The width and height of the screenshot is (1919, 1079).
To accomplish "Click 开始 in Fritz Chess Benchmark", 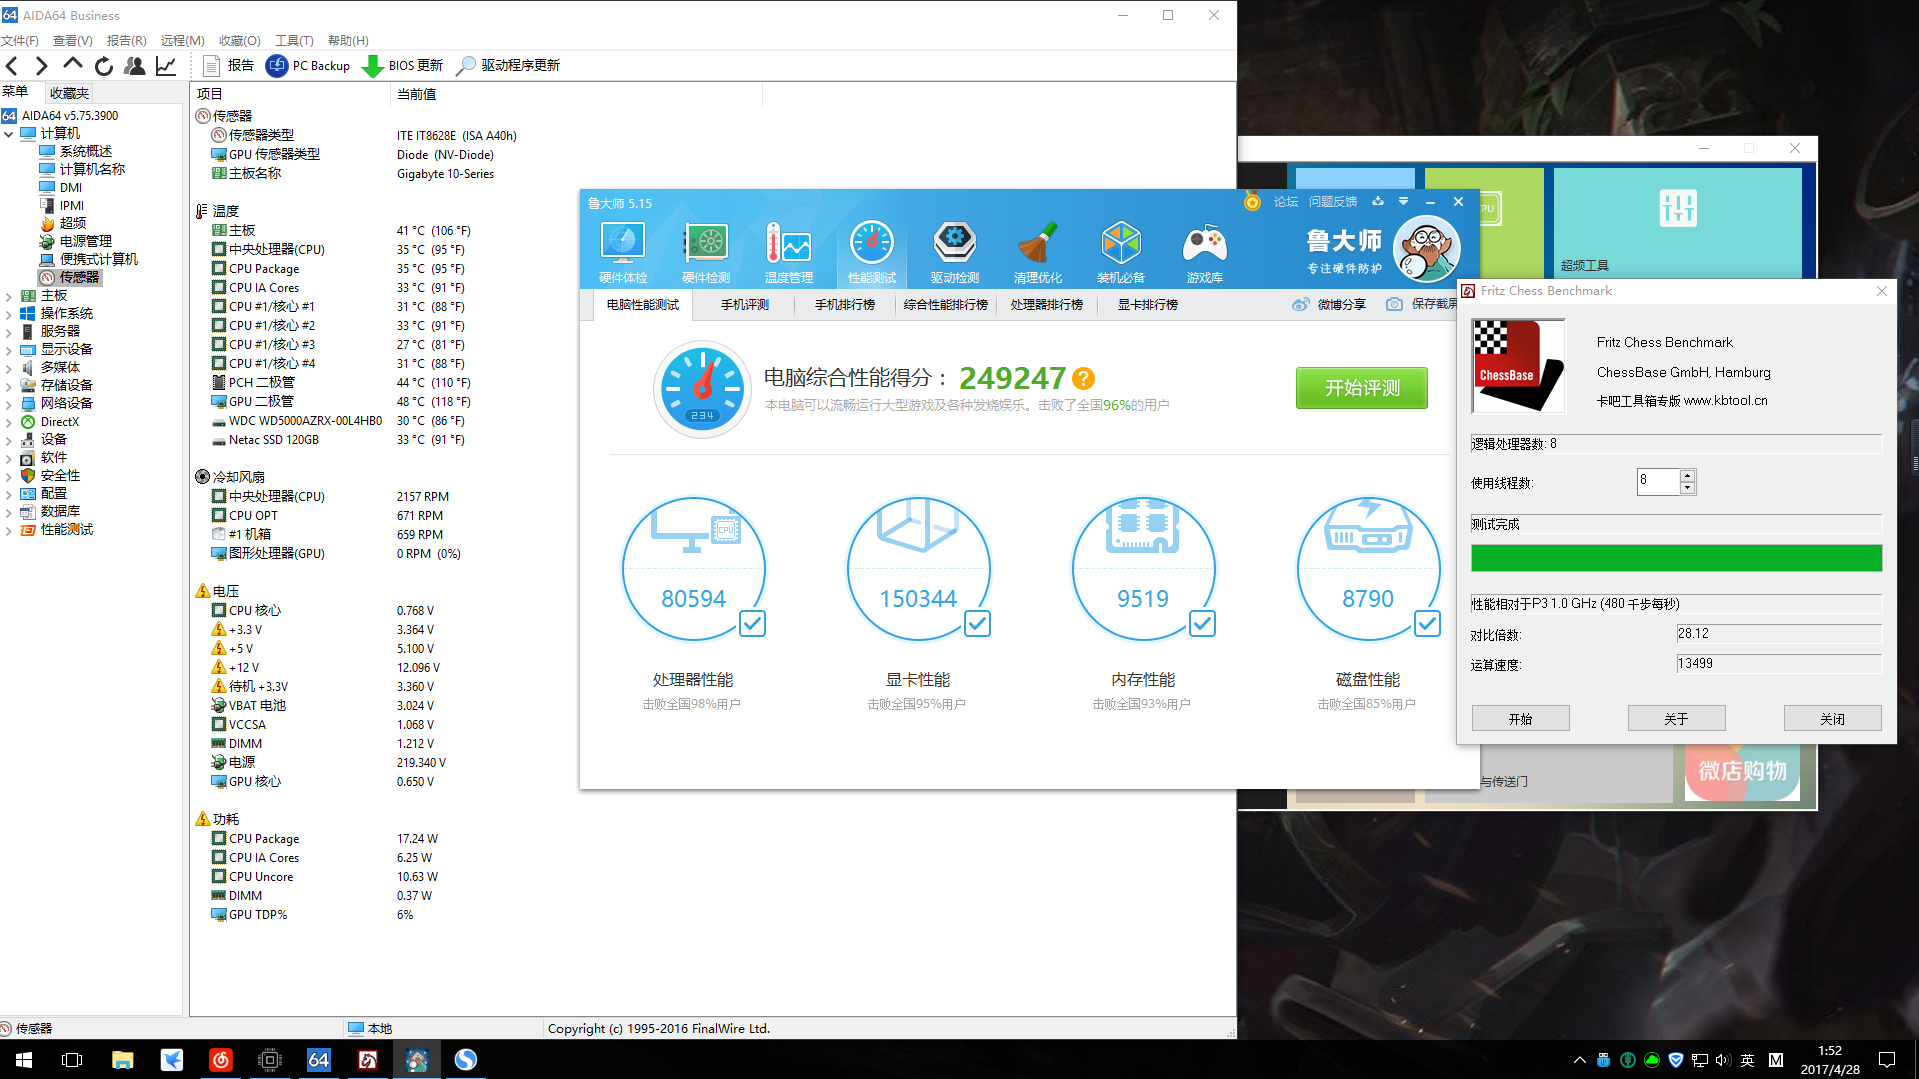I will pyautogui.click(x=1521, y=719).
